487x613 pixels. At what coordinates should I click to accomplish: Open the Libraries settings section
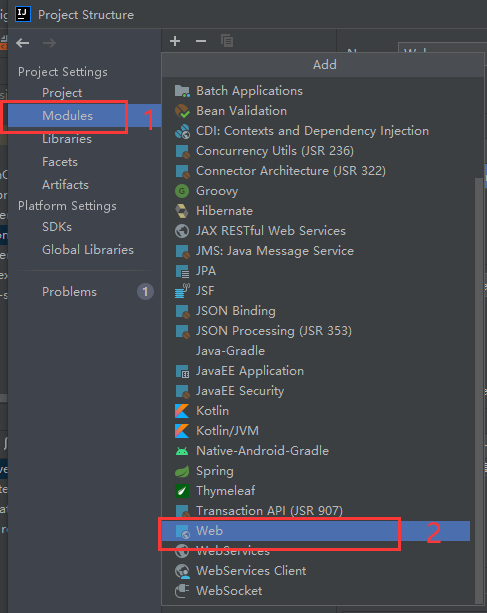point(67,139)
